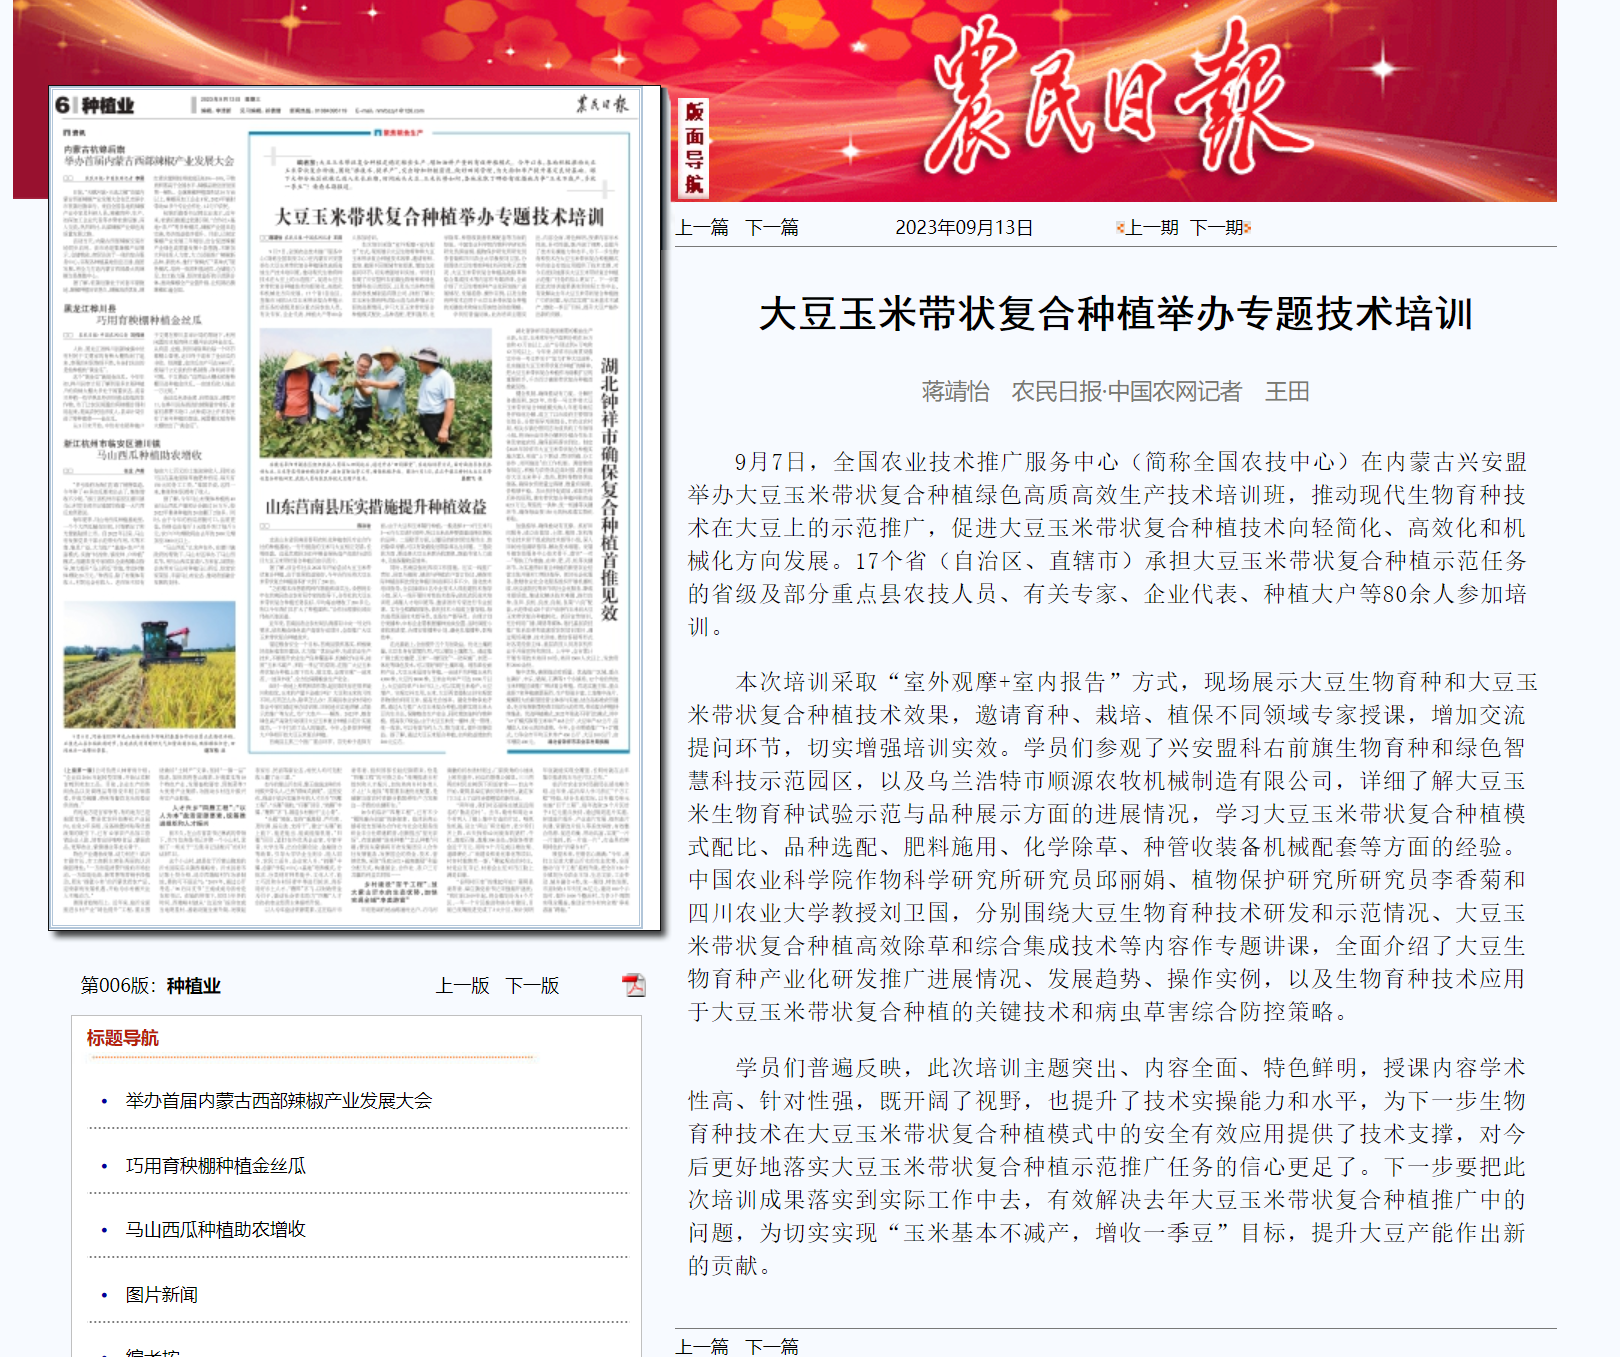Select 山东莒南县压实措施 headline in page thumbnail
This screenshot has height=1357, width=1620.
375,507
